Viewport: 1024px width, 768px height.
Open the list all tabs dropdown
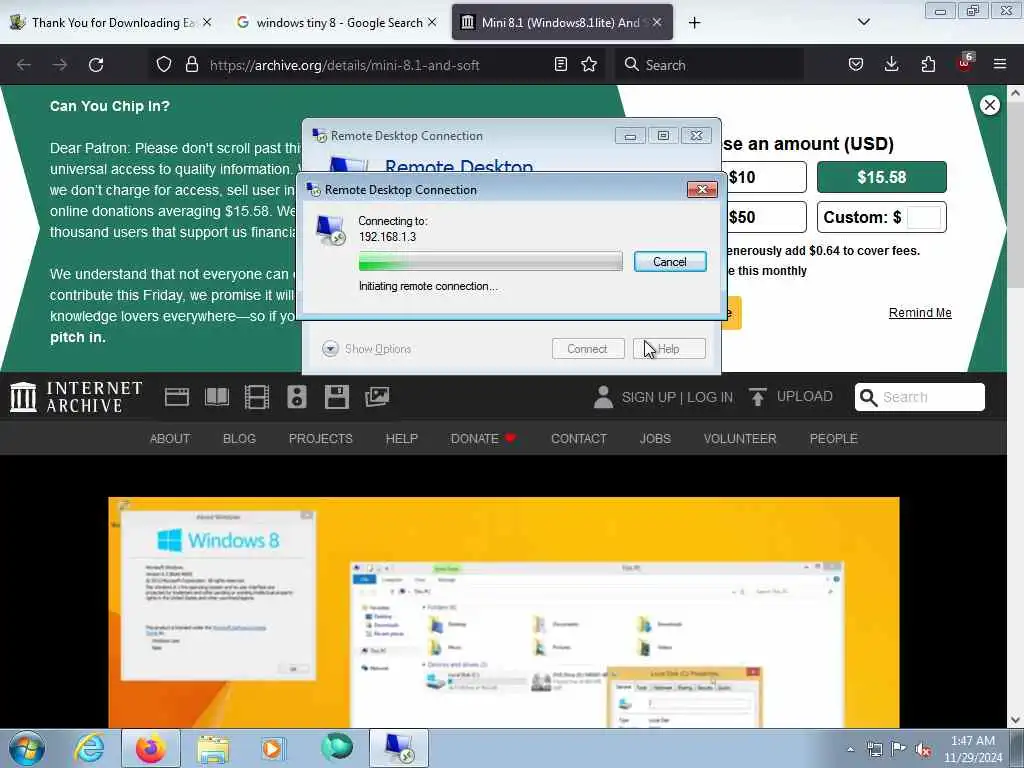[x=863, y=22]
